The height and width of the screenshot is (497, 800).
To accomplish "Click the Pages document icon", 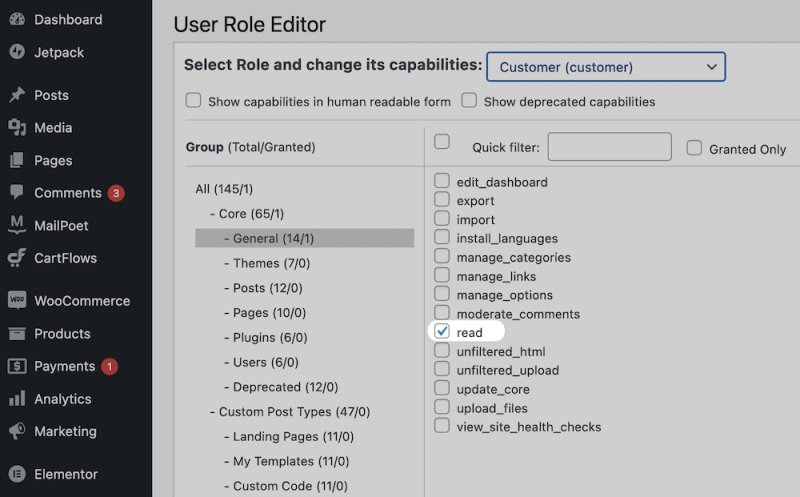I will pyautogui.click(x=17, y=160).
